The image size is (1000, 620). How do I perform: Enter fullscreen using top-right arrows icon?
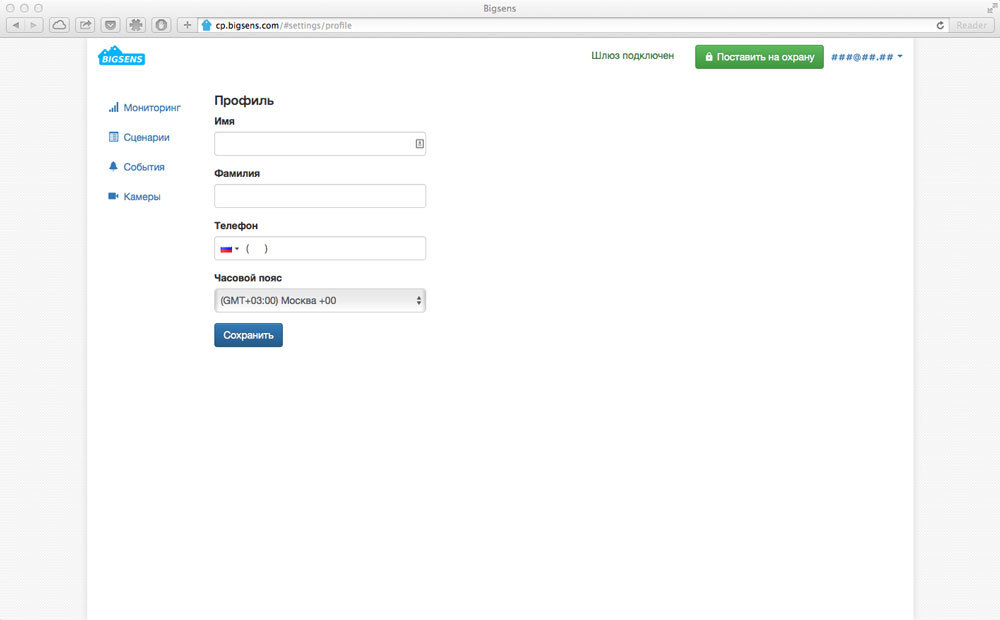click(991, 8)
